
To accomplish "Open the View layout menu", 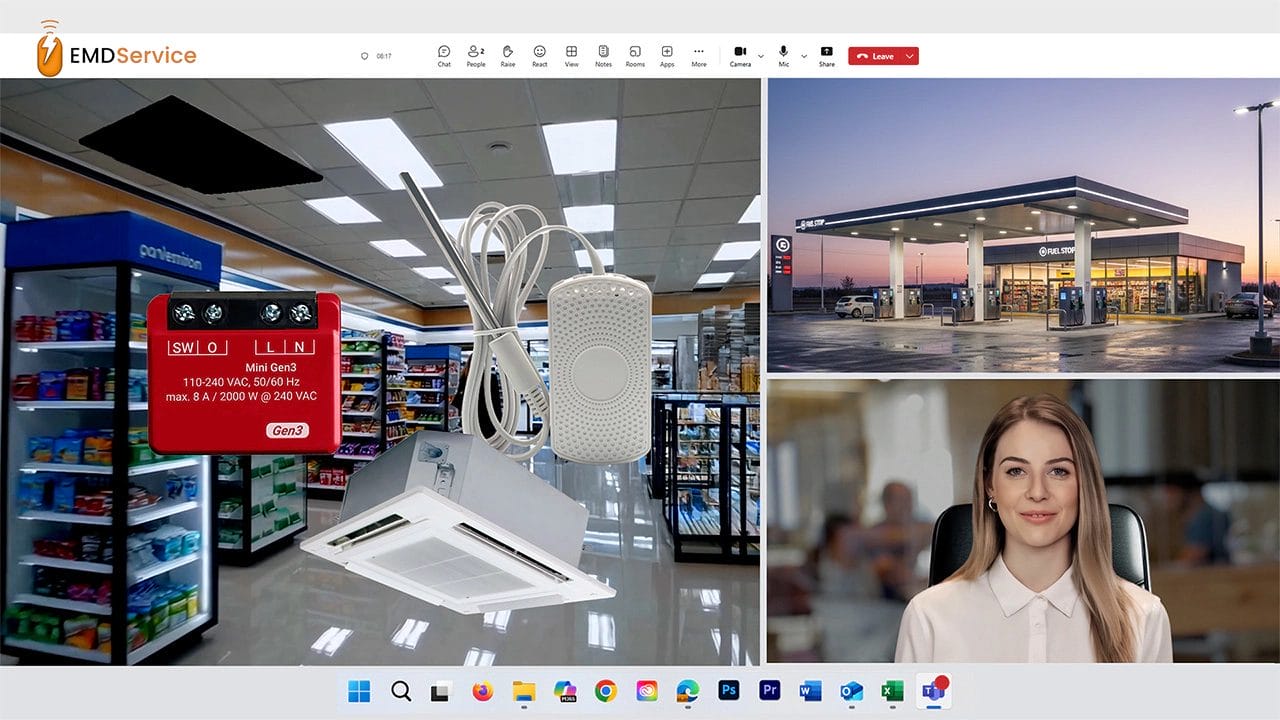I will (571, 55).
